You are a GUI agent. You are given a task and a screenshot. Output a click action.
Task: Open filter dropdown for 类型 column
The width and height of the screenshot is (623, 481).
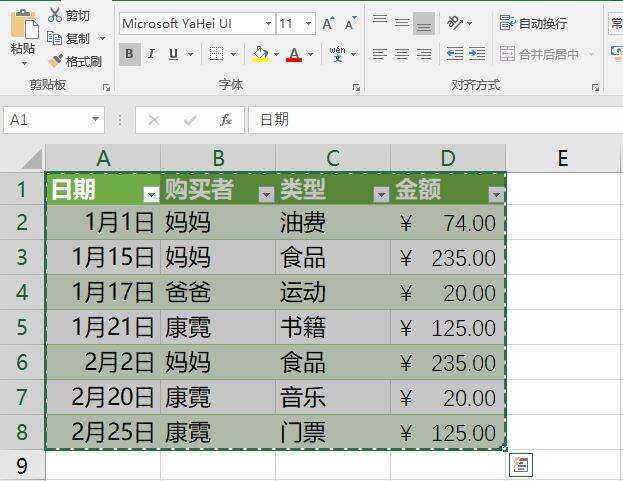tap(381, 194)
